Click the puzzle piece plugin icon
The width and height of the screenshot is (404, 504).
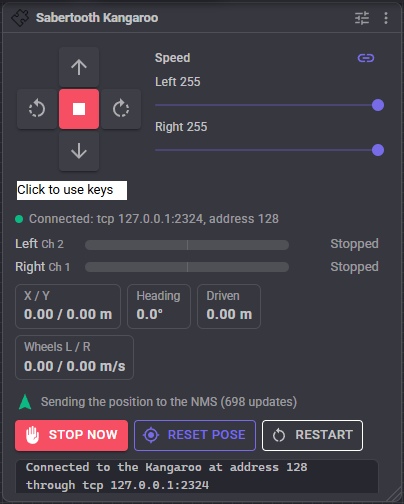pyautogui.click(x=20, y=18)
